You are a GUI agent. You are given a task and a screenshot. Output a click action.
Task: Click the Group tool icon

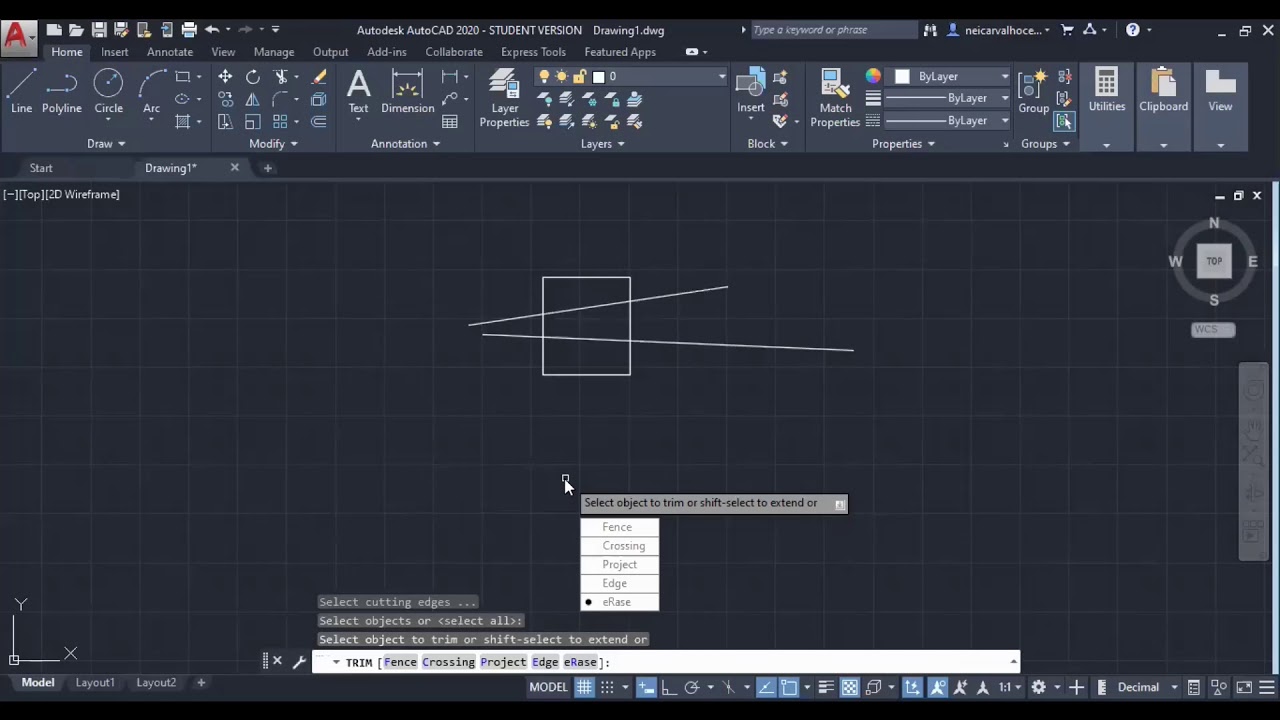pyautogui.click(x=1034, y=91)
